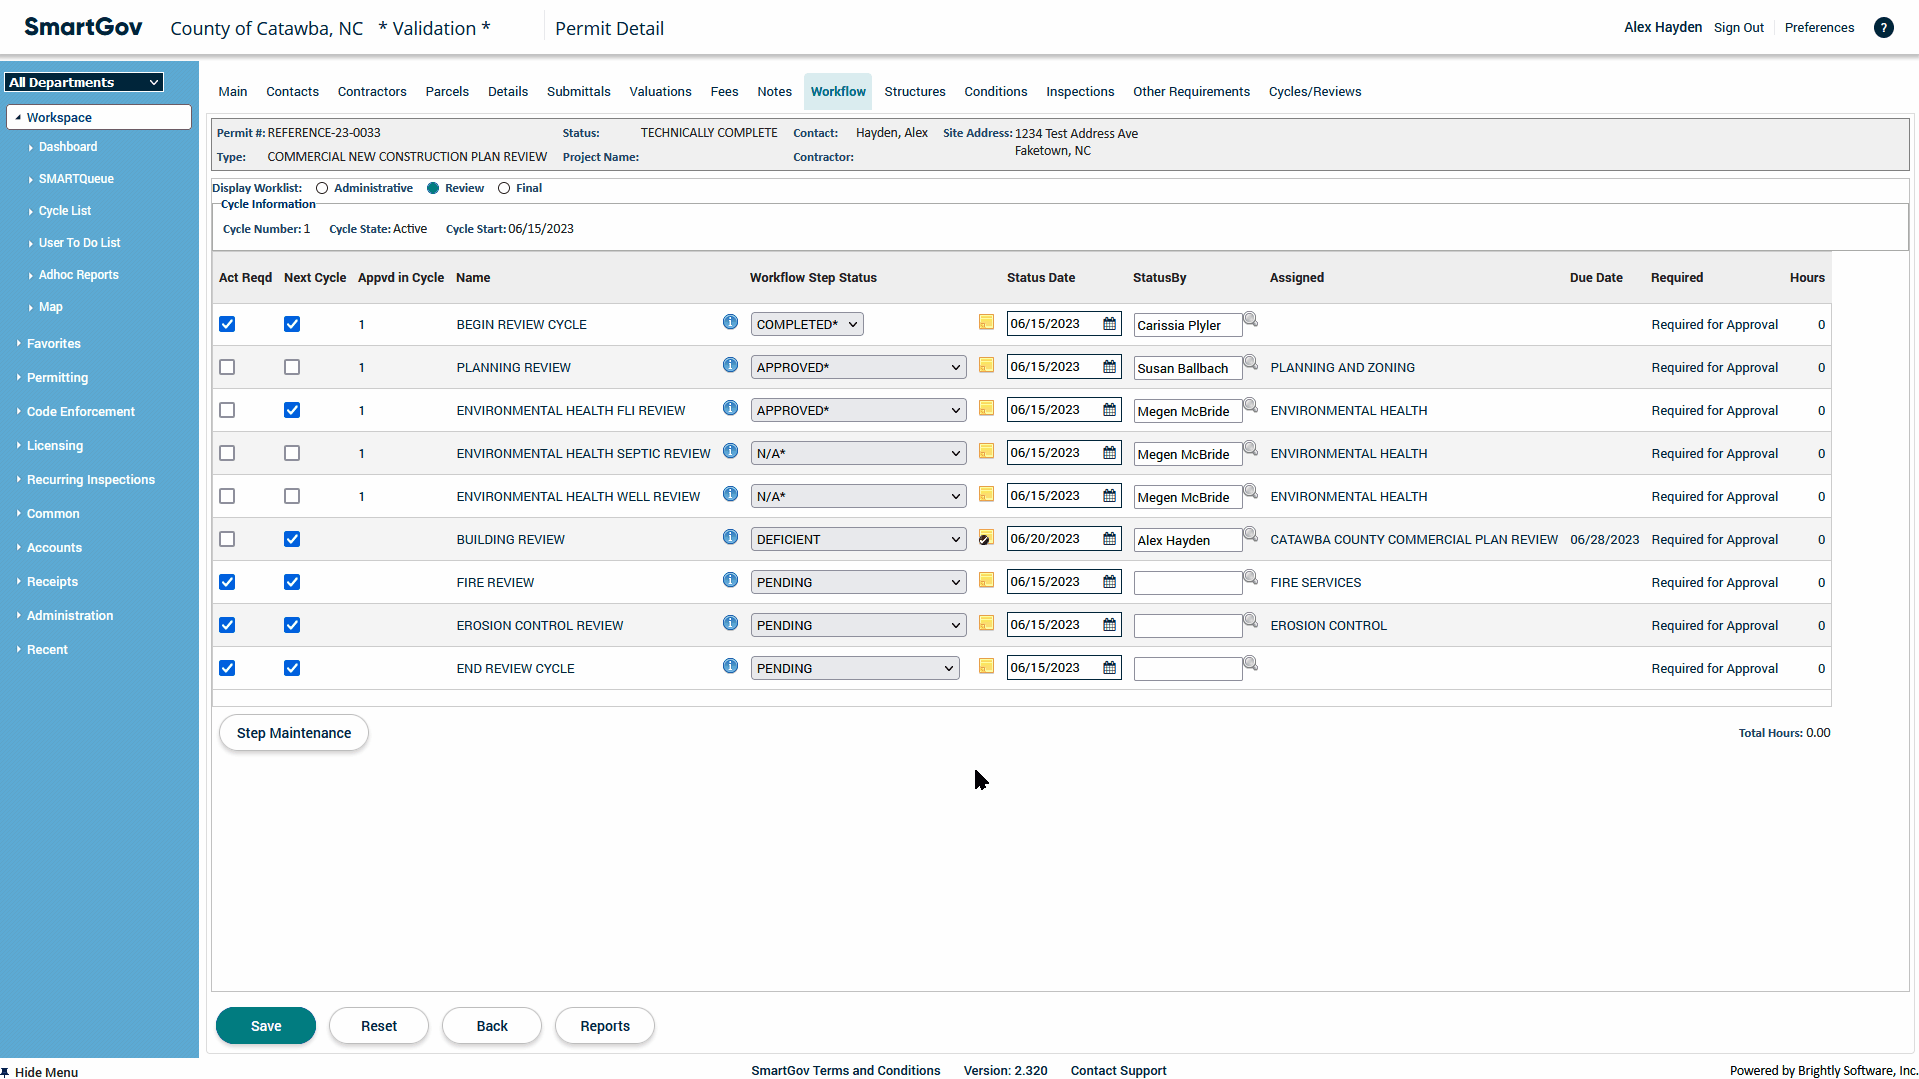Select the Administrative worklist radio button
The width and height of the screenshot is (1919, 1079).
[322, 188]
